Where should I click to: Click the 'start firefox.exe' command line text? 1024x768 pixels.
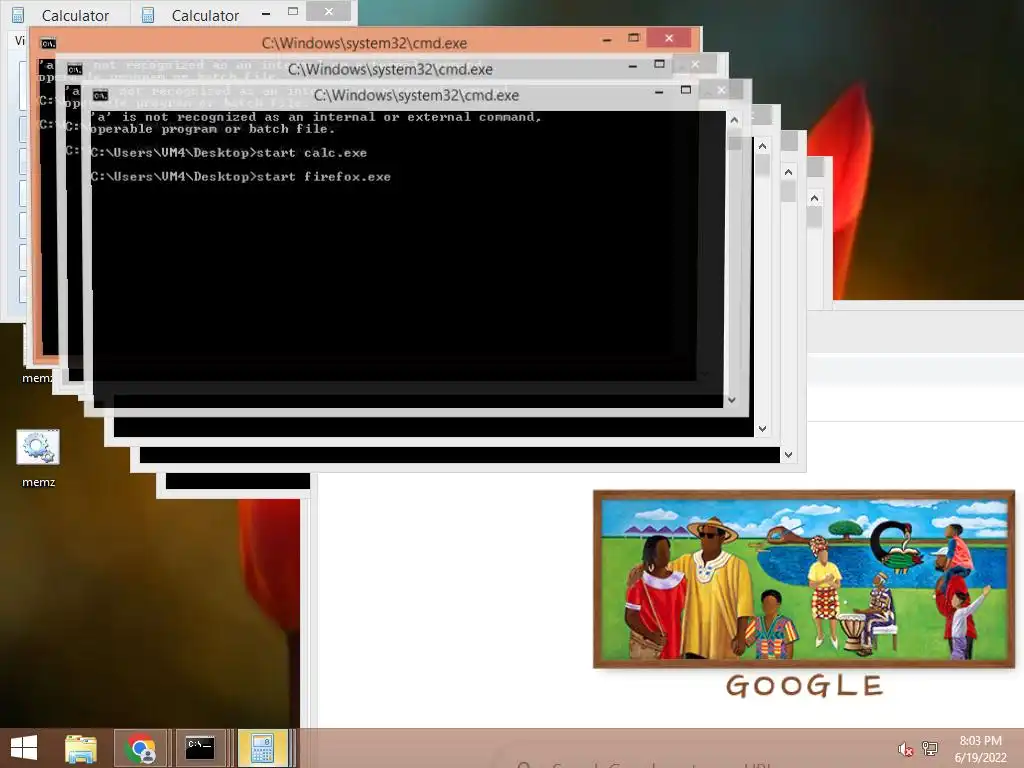click(x=324, y=177)
